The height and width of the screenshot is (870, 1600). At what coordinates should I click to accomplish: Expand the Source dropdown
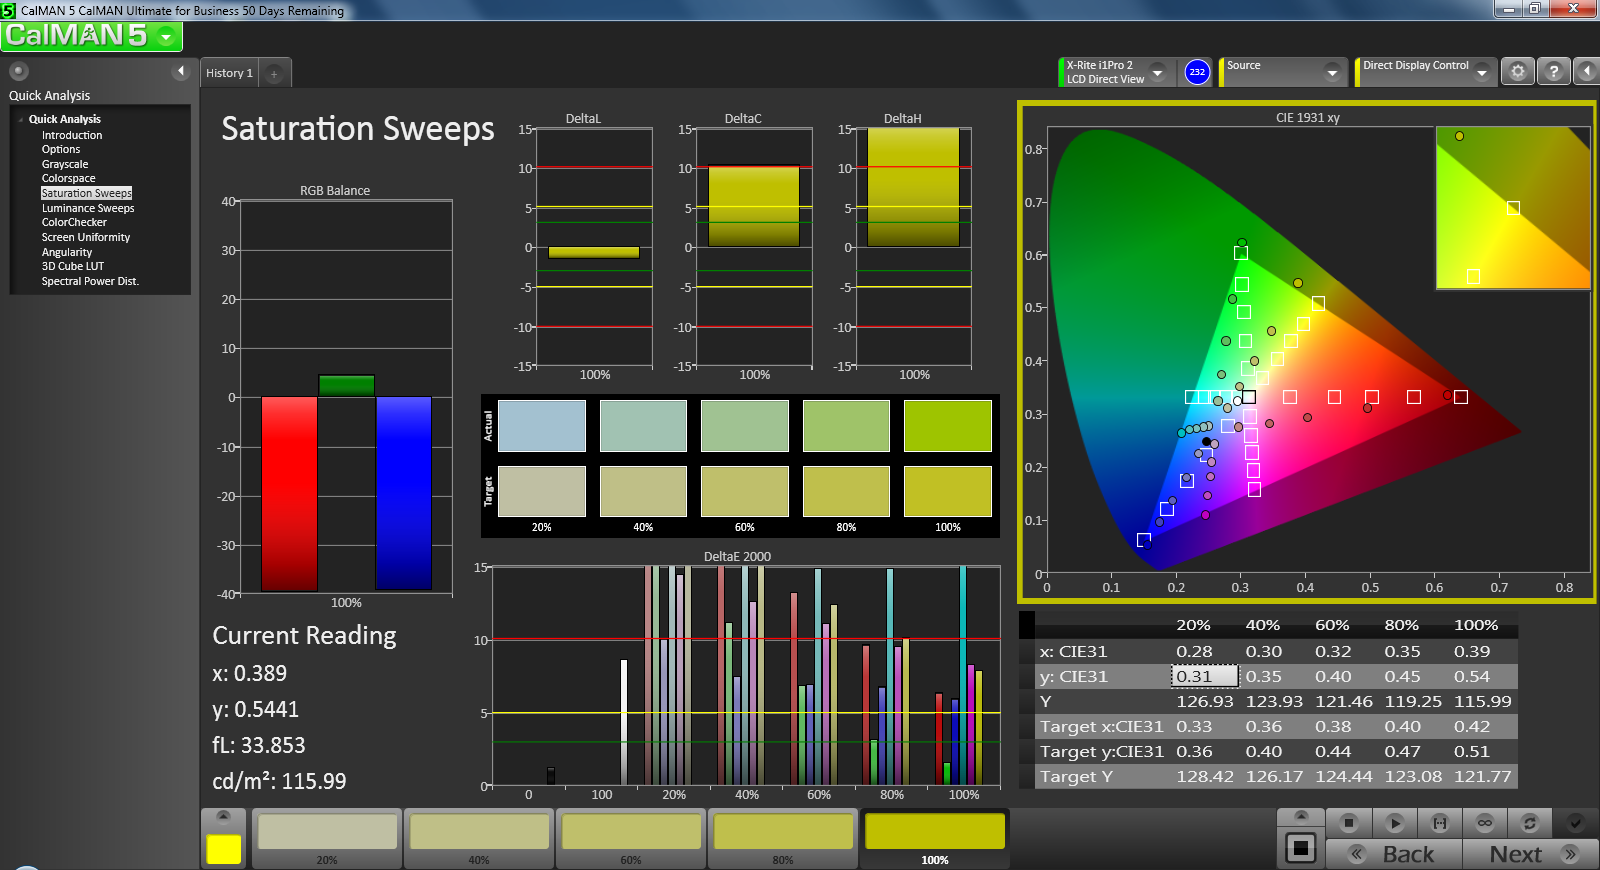point(1331,72)
